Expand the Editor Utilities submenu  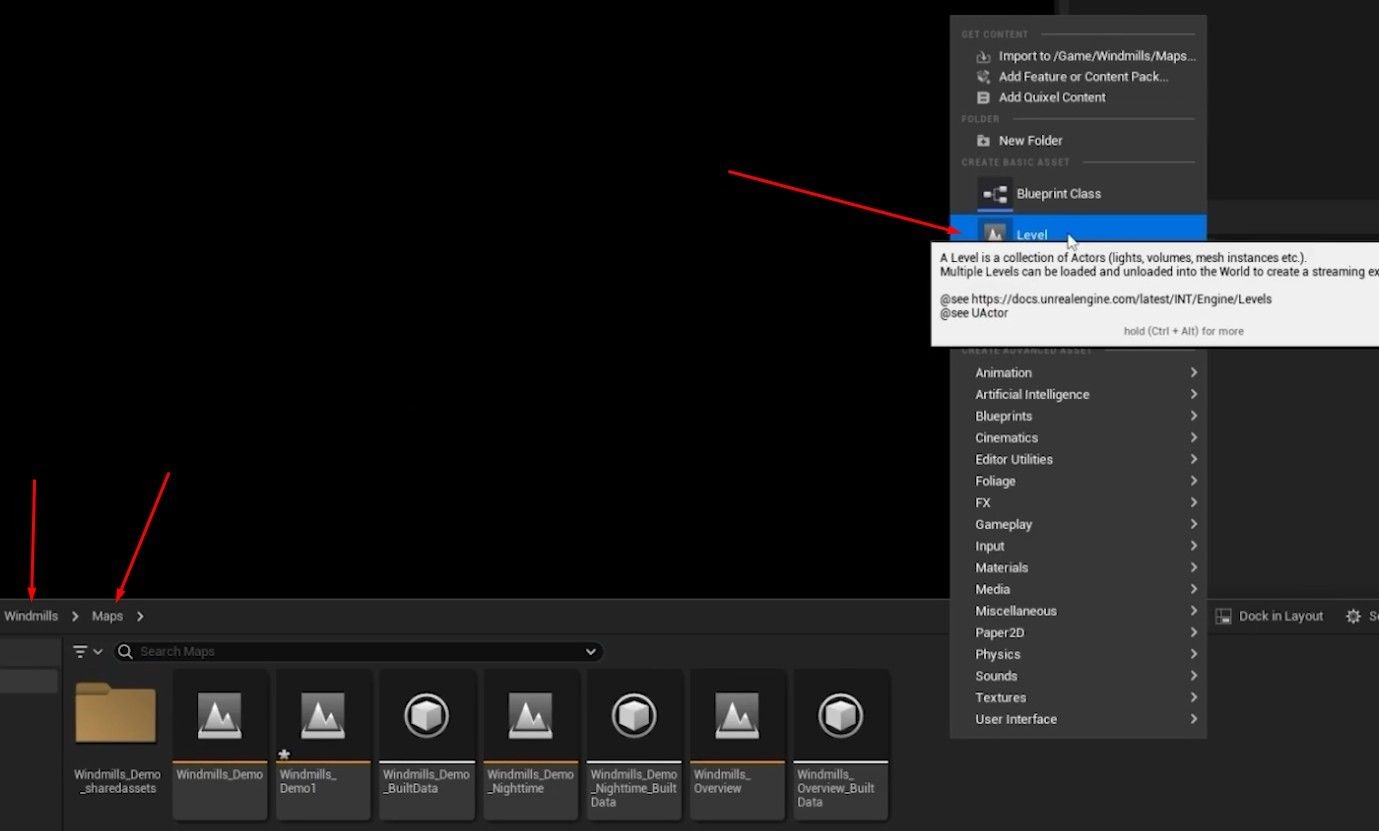click(1078, 460)
